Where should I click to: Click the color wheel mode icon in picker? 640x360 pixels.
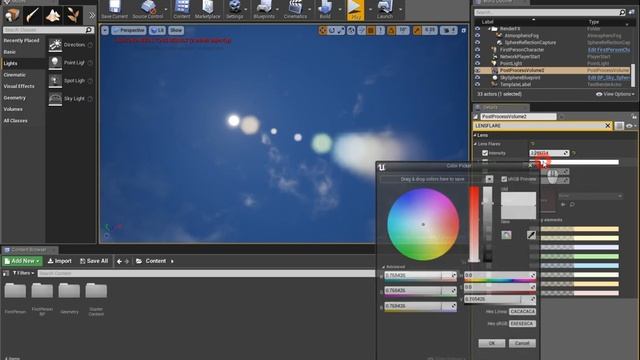pos(507,235)
